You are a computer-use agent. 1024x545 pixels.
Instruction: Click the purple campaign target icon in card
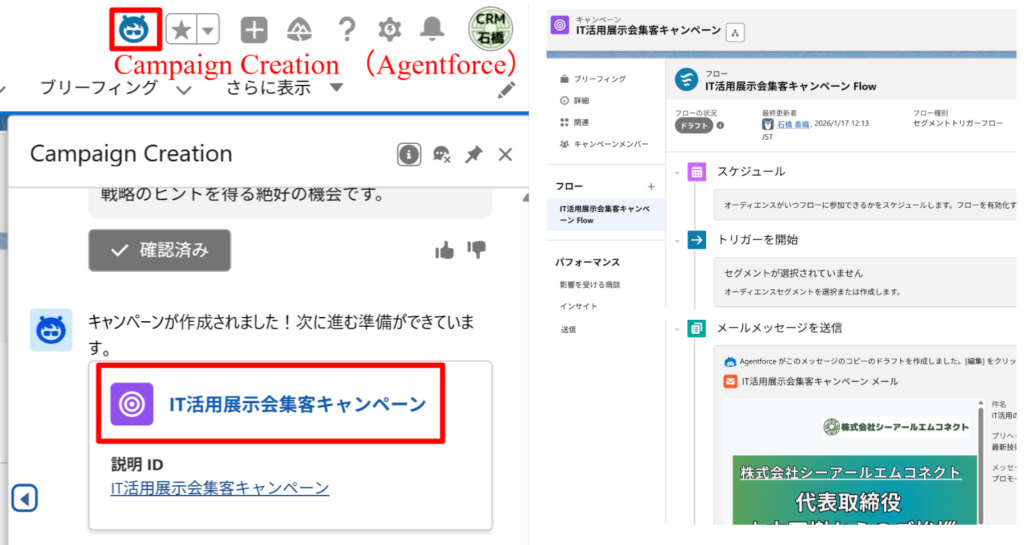[132, 404]
